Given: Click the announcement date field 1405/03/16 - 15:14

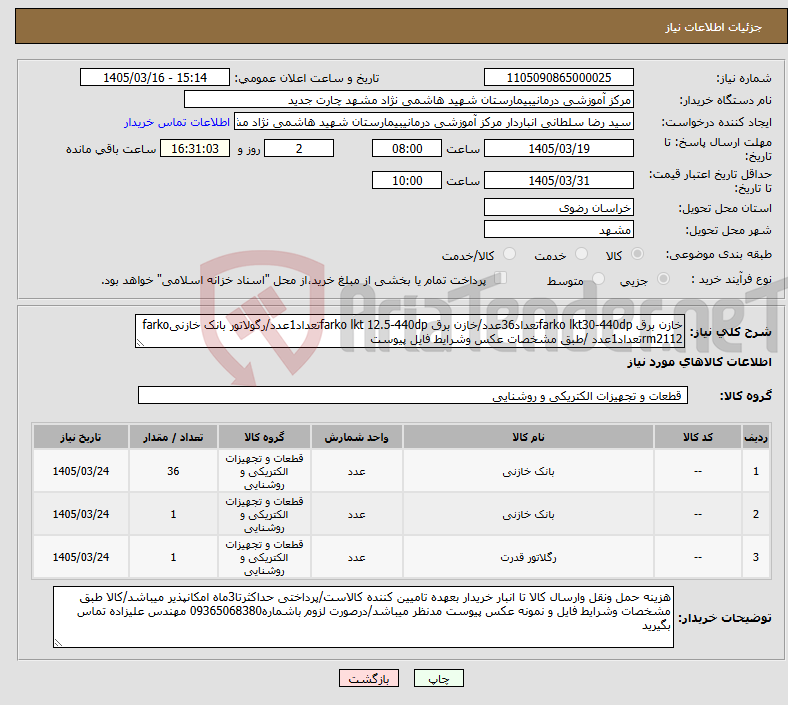Looking at the screenshot, I should (x=155, y=77).
